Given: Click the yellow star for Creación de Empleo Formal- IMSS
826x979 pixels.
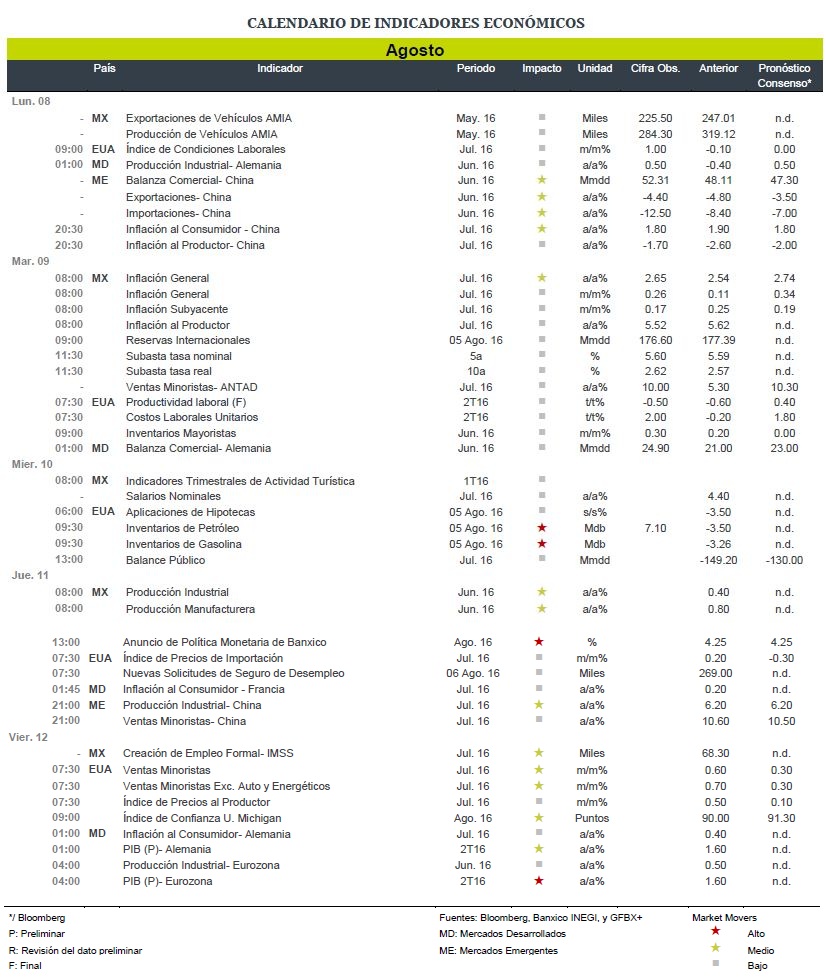Looking at the screenshot, I should 539,752.
